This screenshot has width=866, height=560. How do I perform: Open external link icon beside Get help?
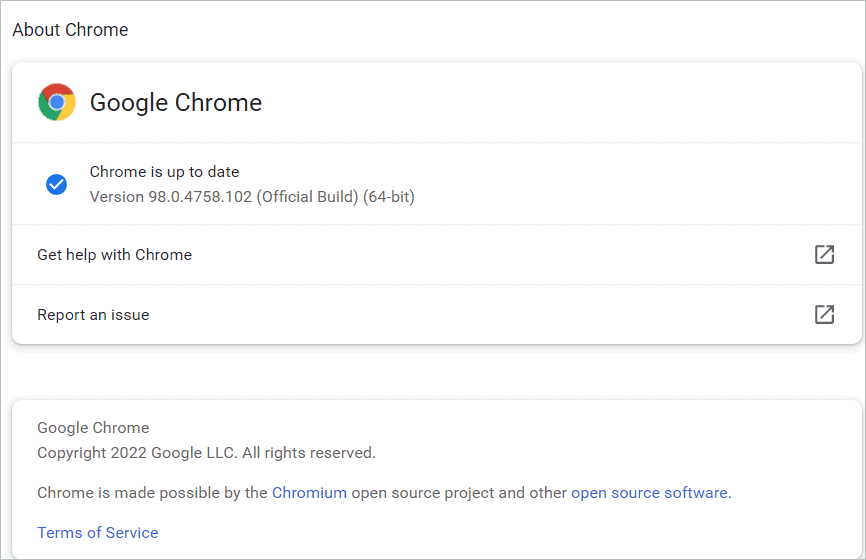[824, 254]
